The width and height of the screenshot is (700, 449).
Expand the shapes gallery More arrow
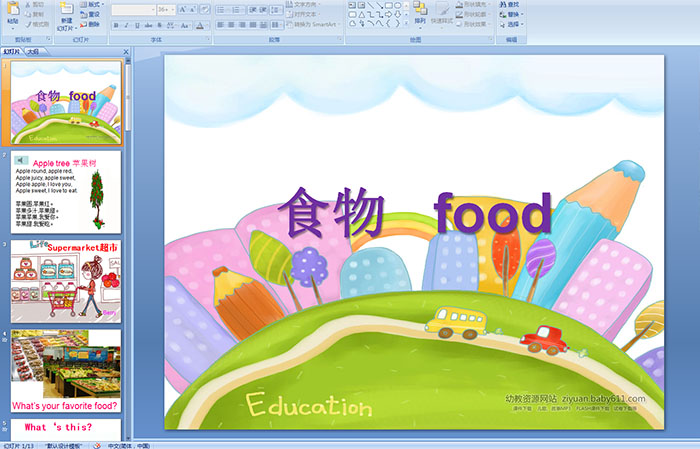[406, 24]
